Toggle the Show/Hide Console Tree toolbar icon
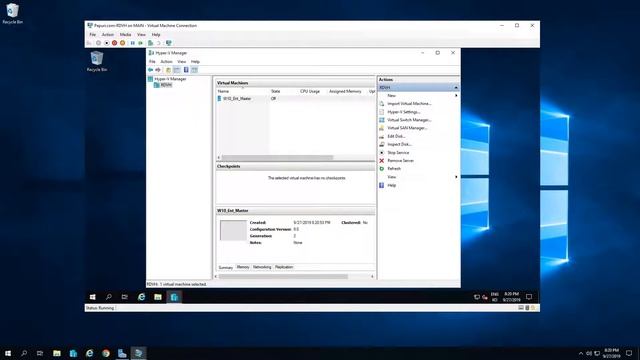640x360 pixels. 177,70
